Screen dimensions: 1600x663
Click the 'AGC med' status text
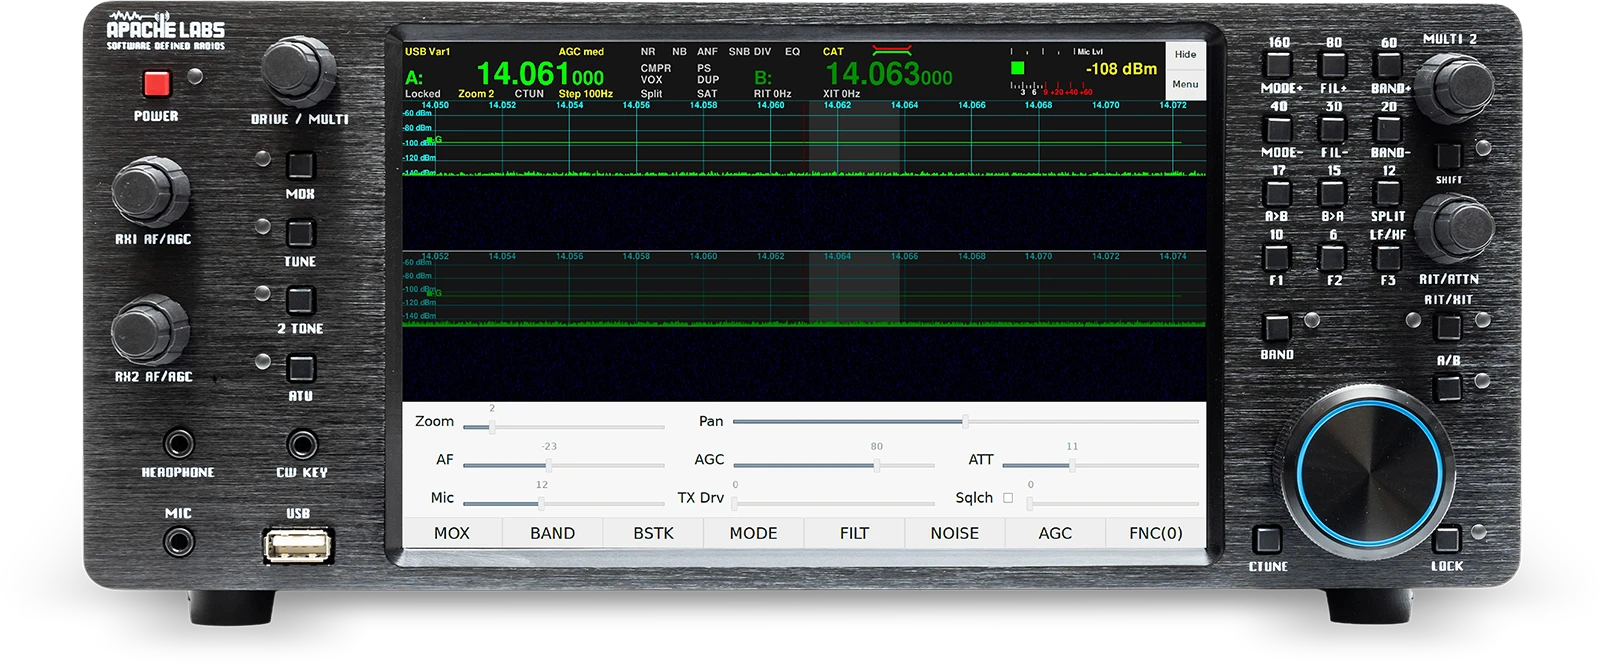581,52
